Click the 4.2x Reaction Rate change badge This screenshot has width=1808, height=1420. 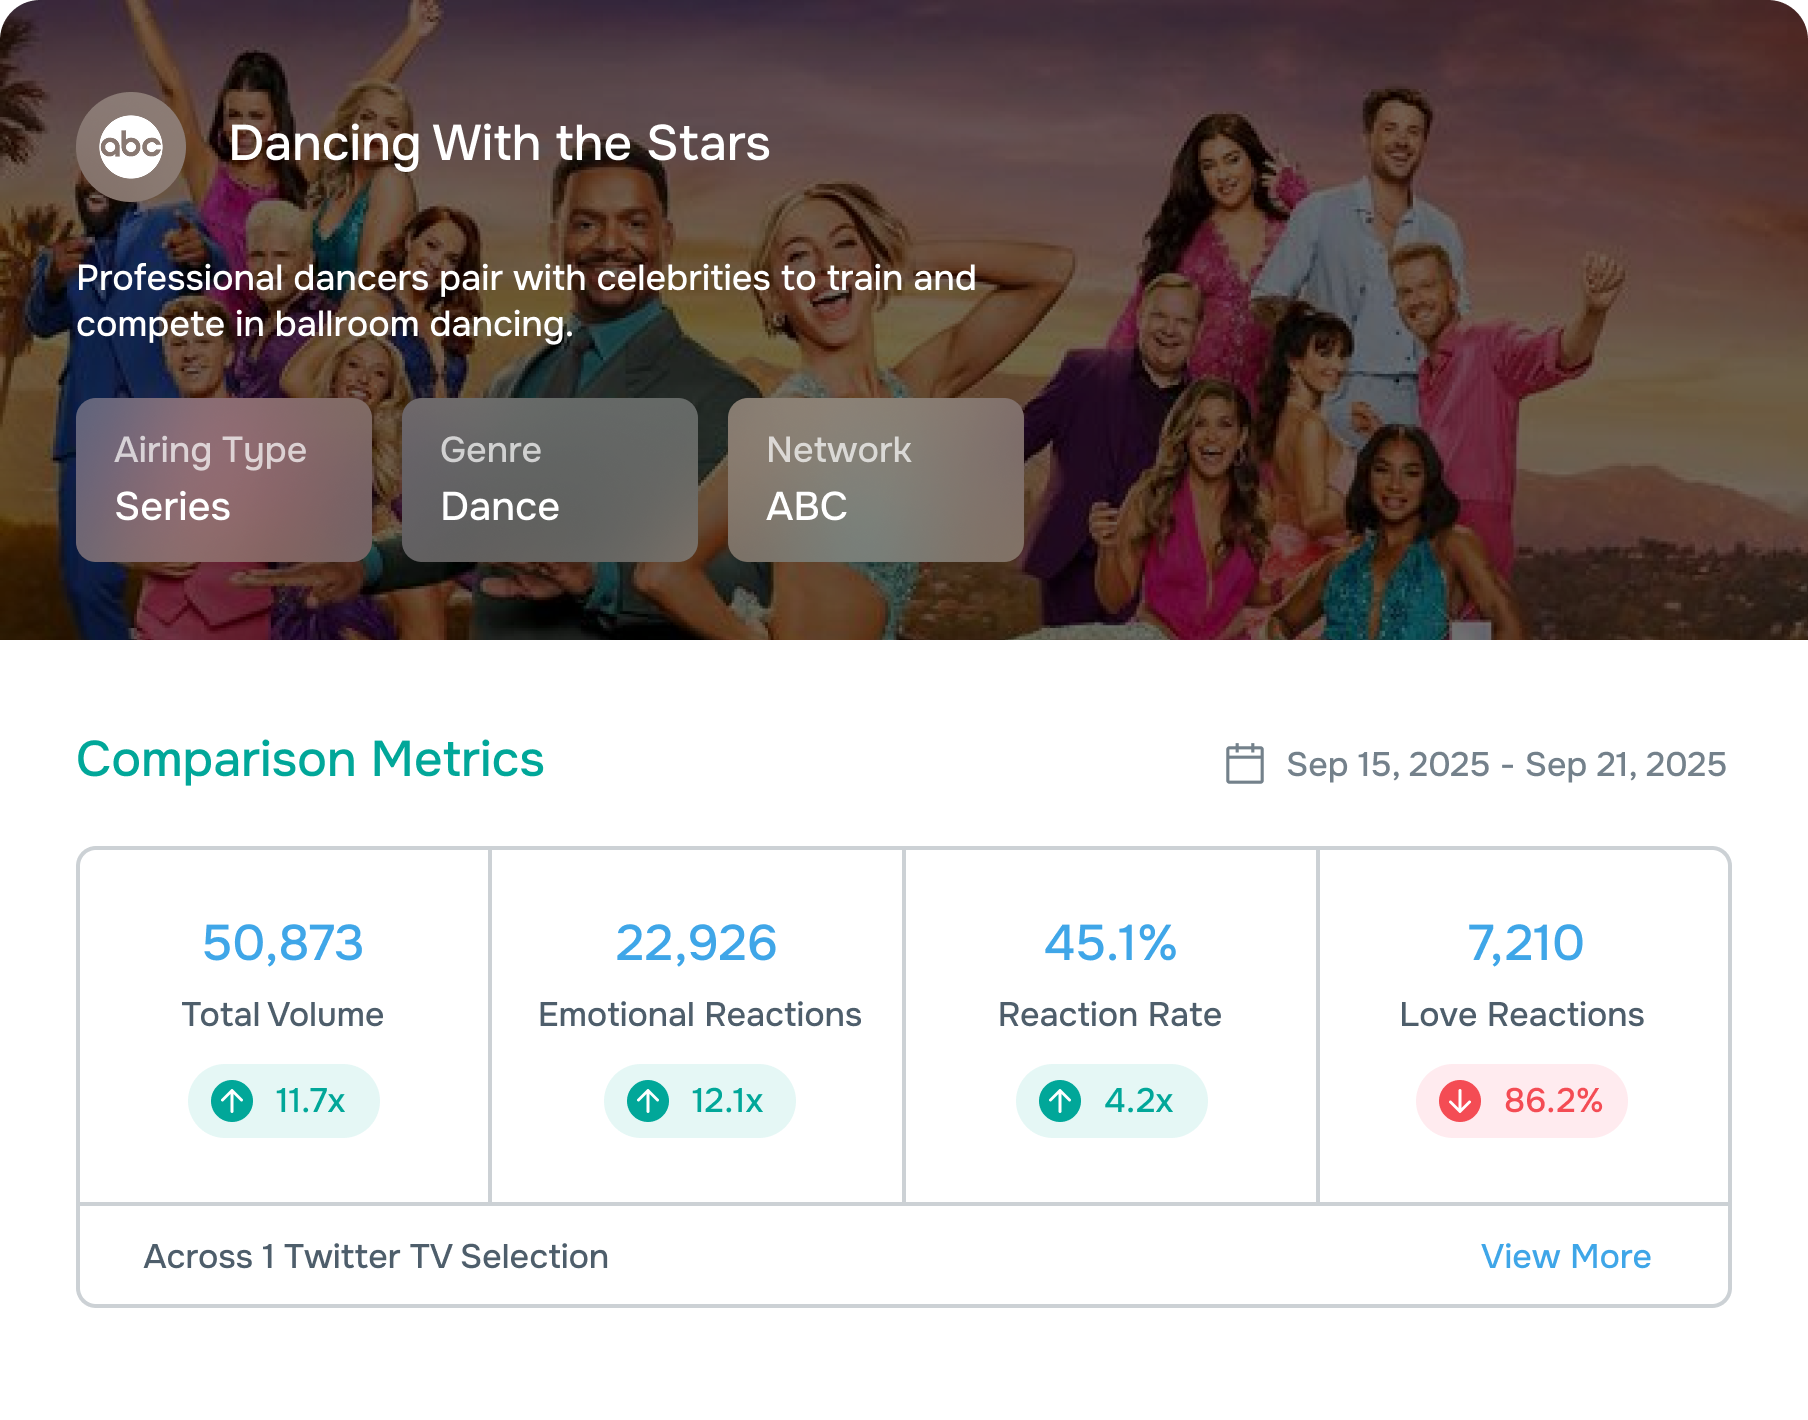click(x=1112, y=1101)
